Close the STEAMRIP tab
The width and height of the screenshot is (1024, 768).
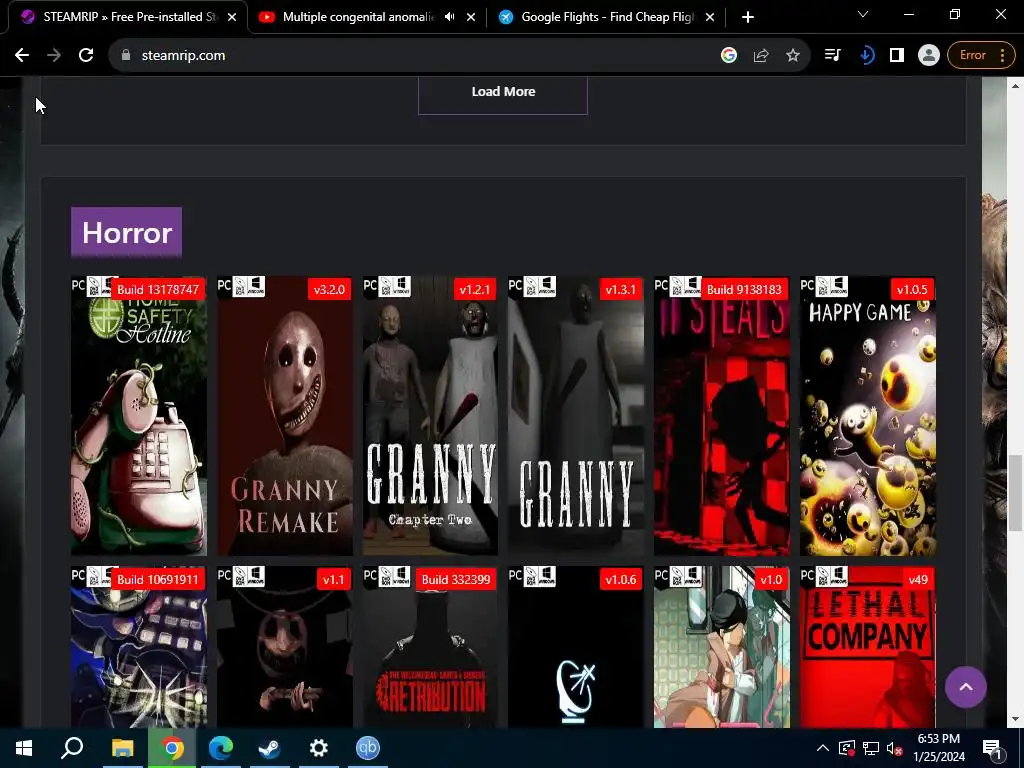tap(232, 18)
